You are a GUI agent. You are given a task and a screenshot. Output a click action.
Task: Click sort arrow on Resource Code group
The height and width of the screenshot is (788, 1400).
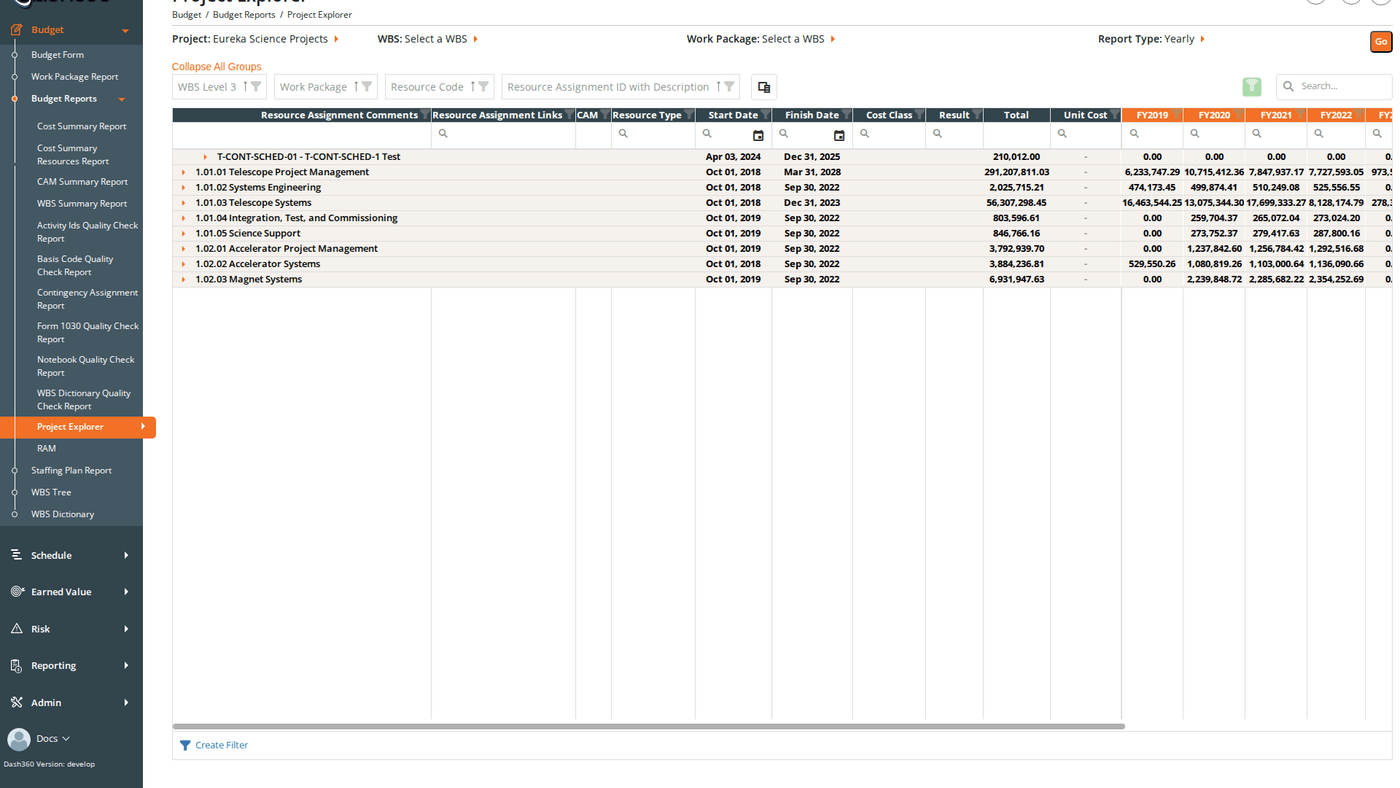tap(472, 87)
